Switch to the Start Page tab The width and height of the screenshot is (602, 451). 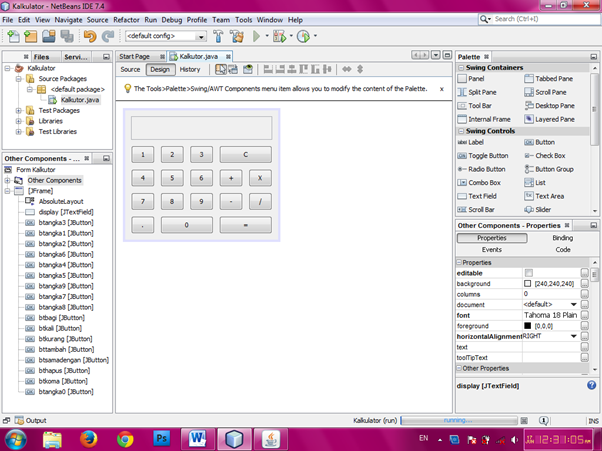pos(134,56)
